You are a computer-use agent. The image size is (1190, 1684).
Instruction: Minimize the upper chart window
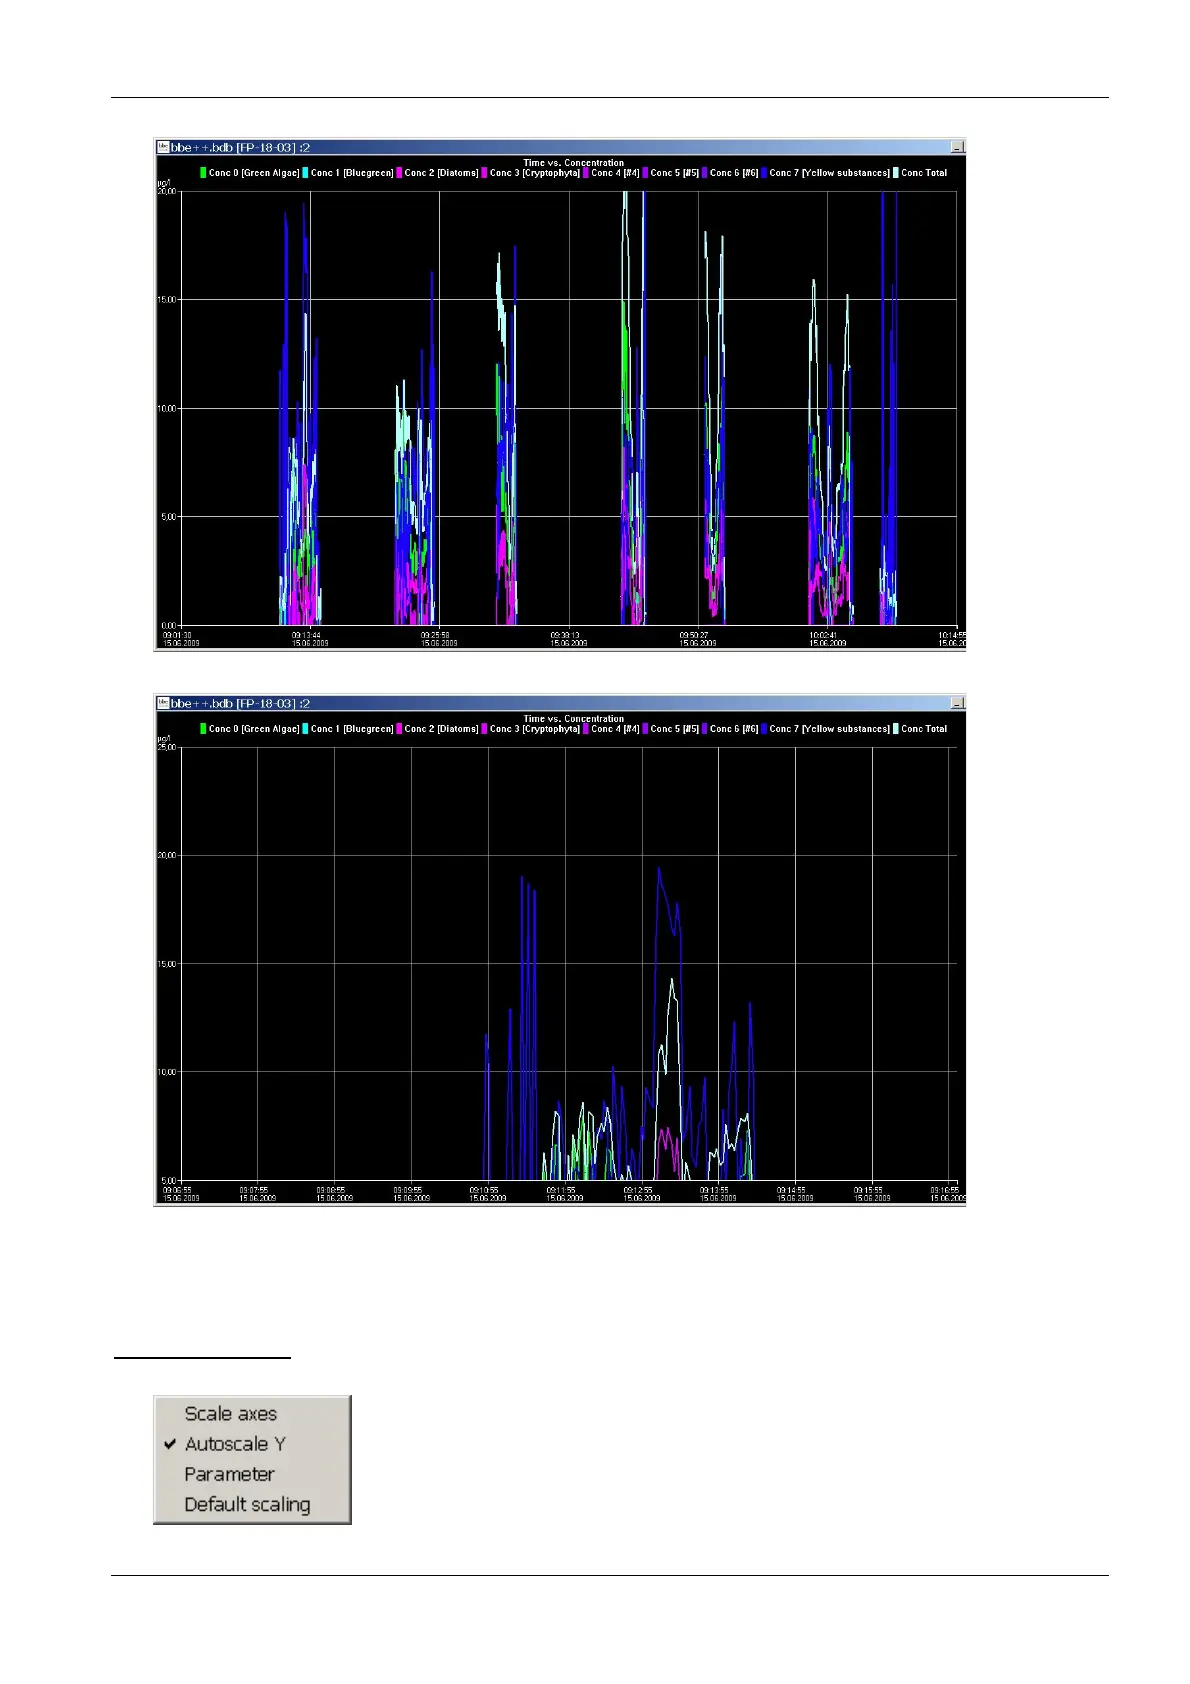pyautogui.click(x=957, y=147)
